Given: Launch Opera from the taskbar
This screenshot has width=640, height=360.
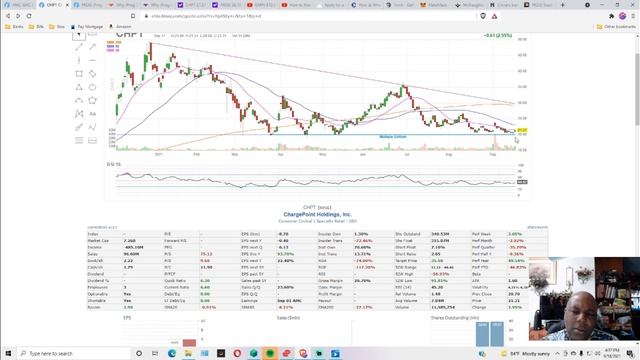Looking at the screenshot, I should 237,353.
